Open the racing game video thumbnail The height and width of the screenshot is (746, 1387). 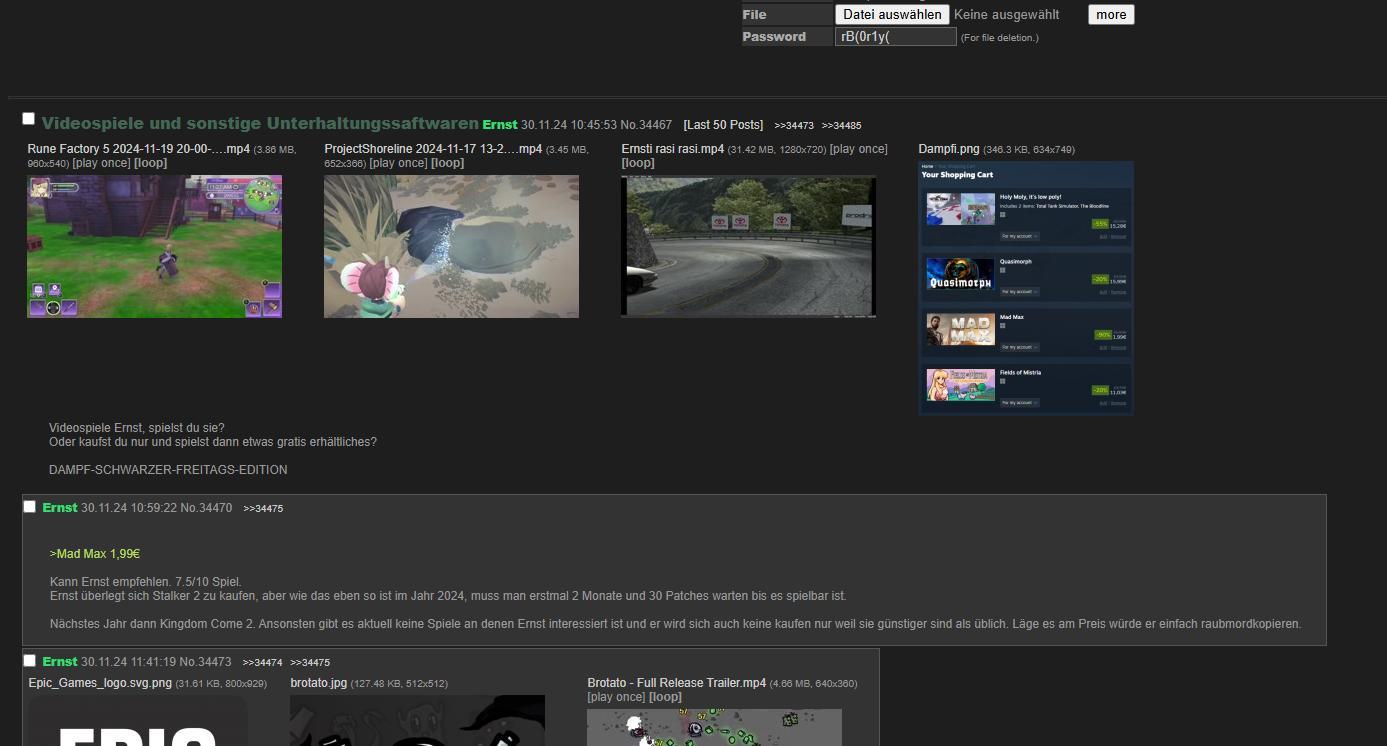coord(748,247)
